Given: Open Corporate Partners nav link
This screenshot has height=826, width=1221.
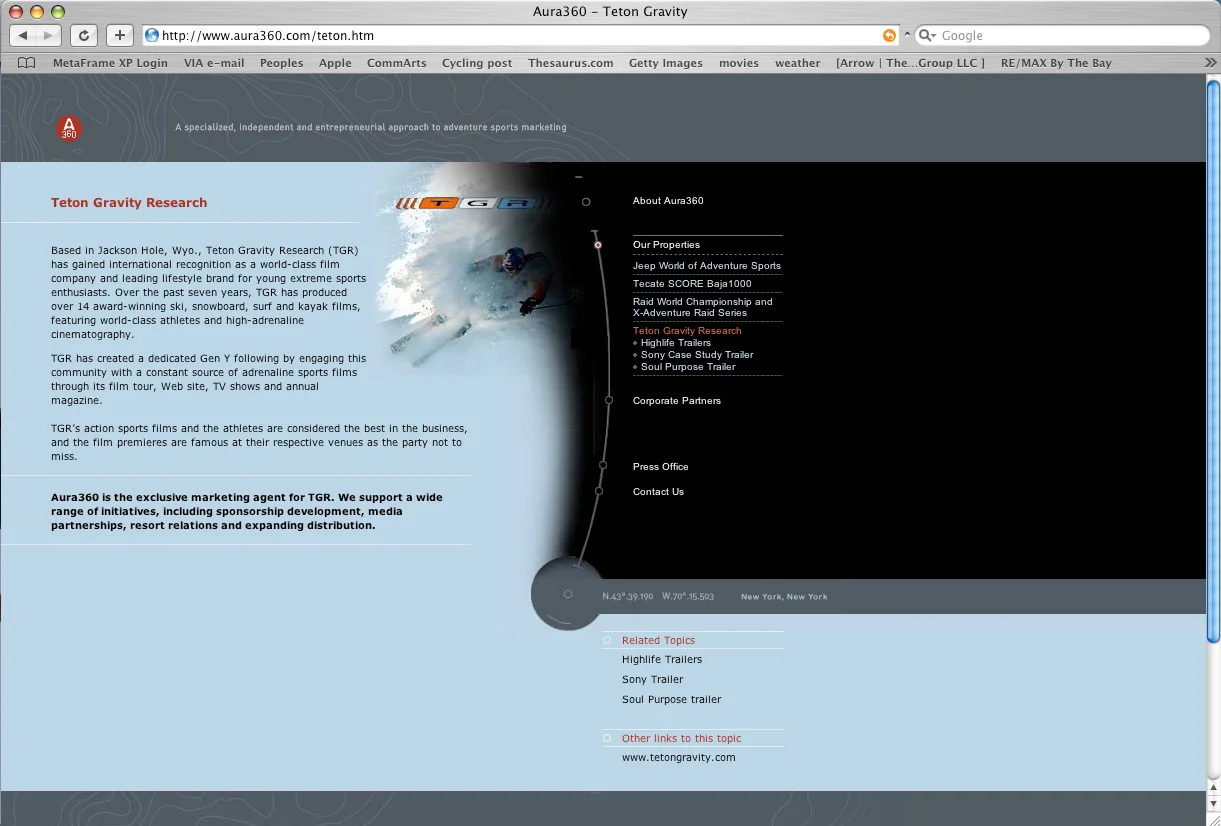Looking at the screenshot, I should tap(677, 401).
